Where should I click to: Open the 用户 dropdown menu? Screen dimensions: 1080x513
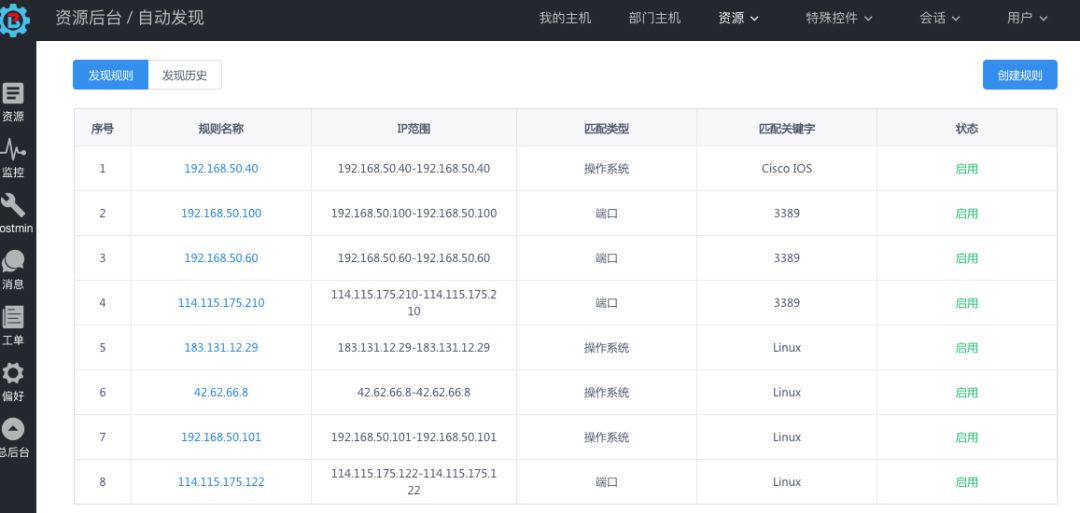(1027, 18)
